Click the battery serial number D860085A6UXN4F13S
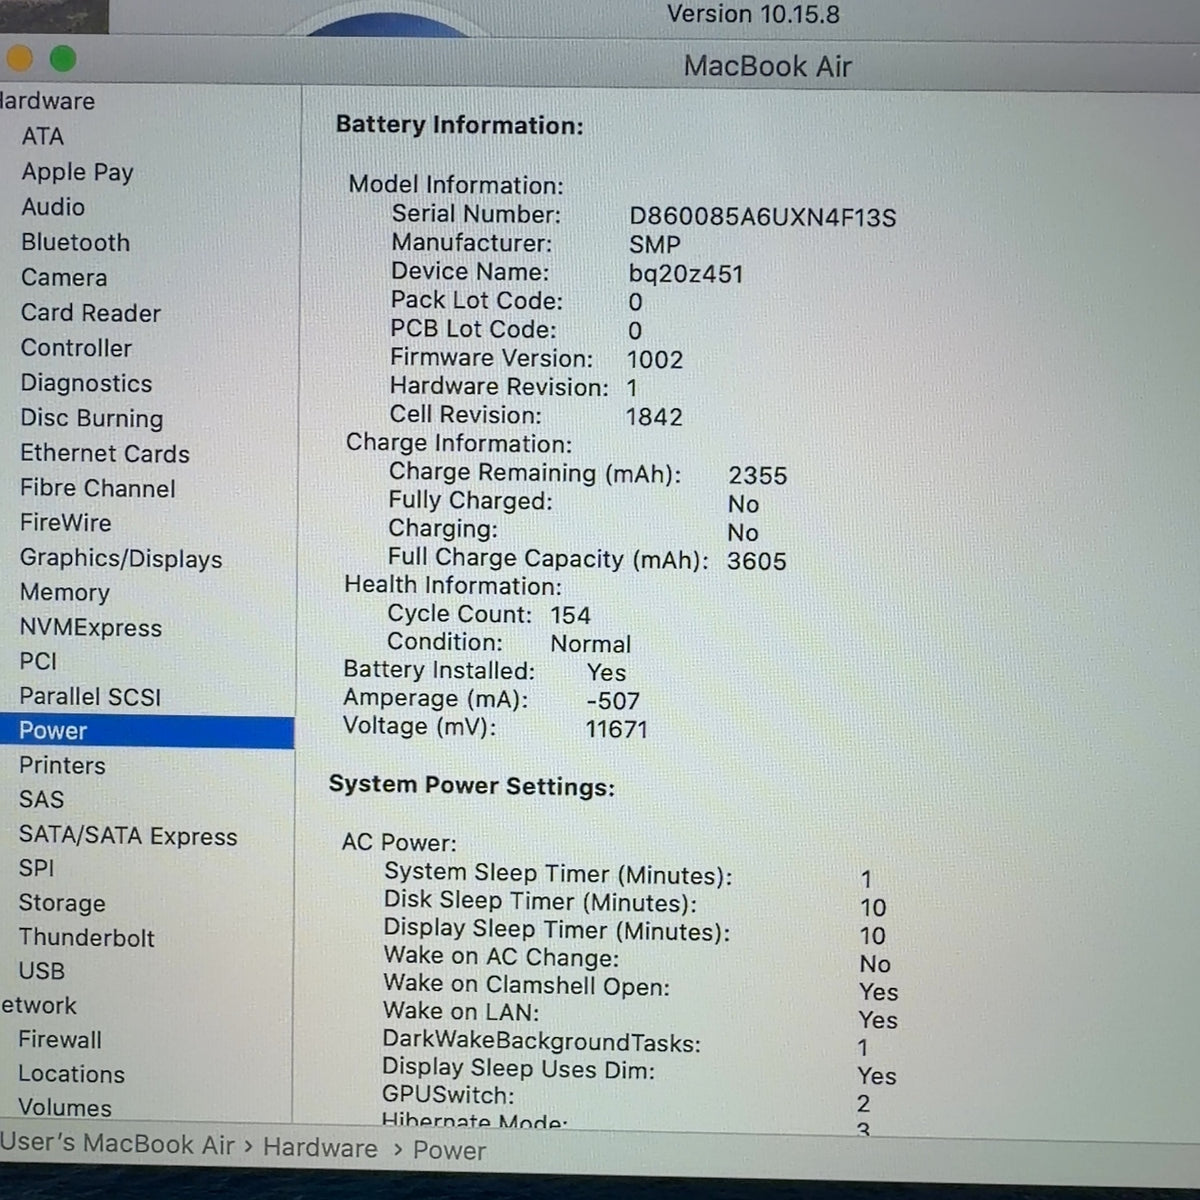Screen dimensions: 1200x1200 763,216
